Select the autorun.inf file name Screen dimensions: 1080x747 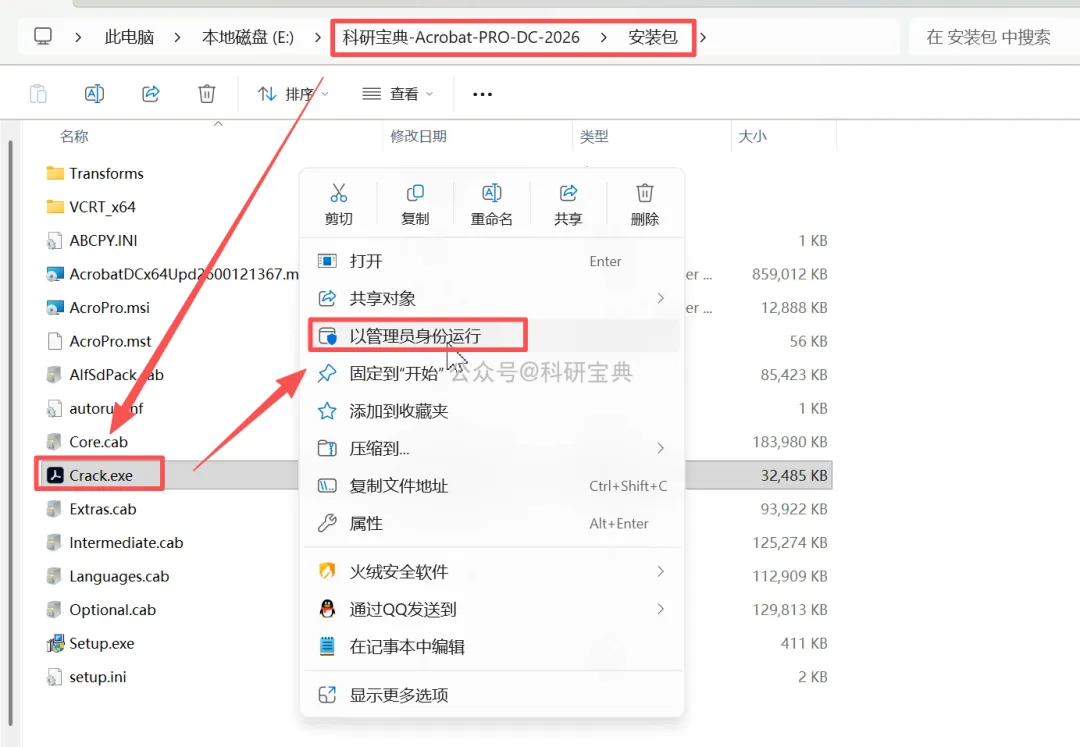point(106,408)
